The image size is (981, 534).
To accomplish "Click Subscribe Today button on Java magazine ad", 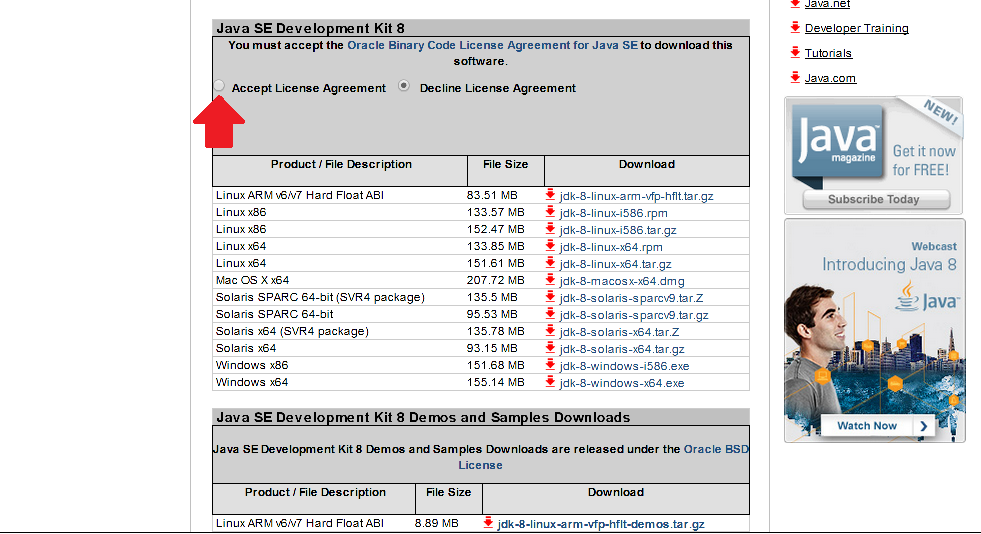I will [x=877, y=199].
